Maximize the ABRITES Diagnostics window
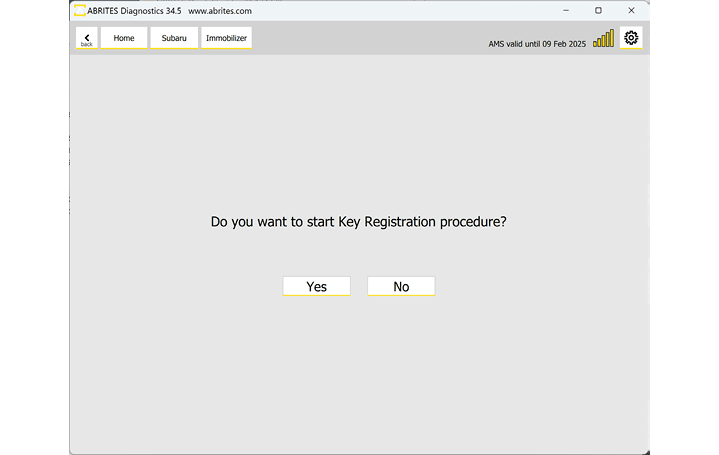 coord(598,10)
